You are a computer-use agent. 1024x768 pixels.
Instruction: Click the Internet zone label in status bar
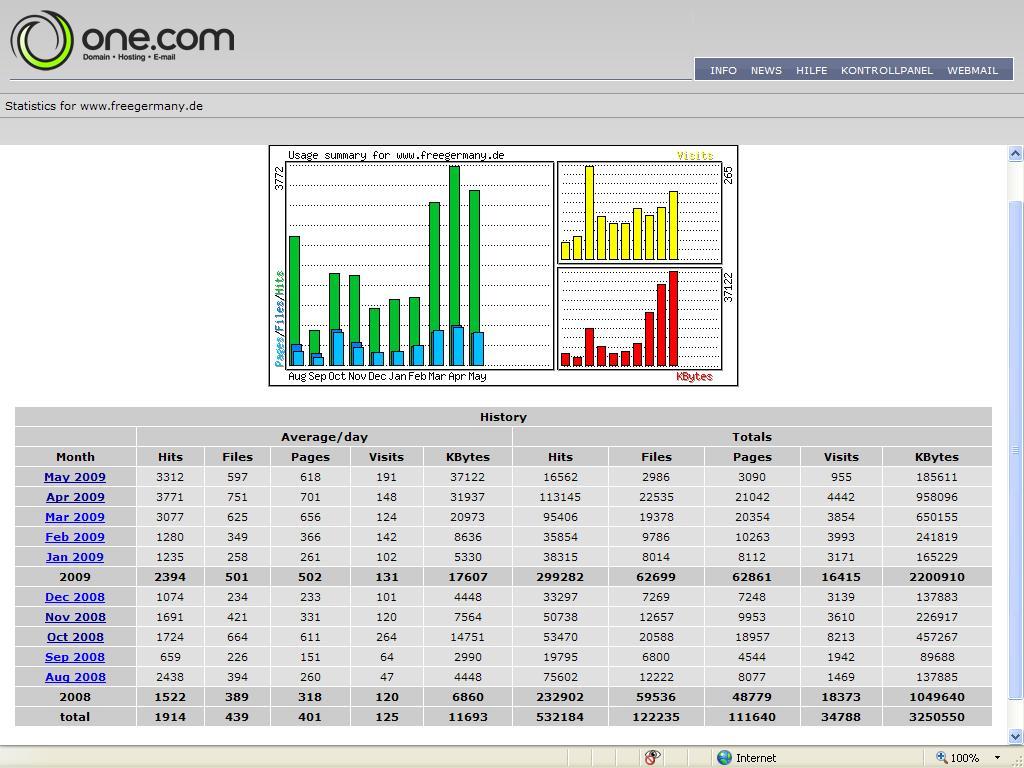pos(756,758)
